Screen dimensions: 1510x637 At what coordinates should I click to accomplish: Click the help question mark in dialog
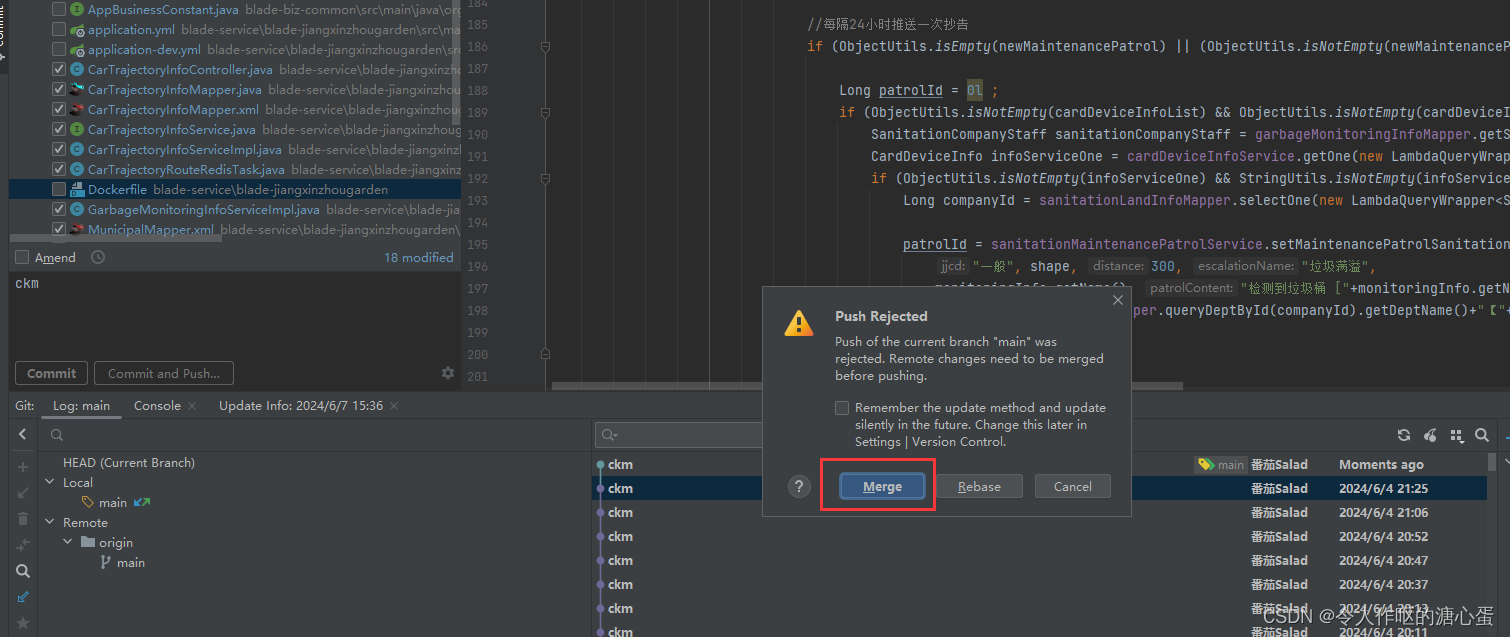[798, 486]
